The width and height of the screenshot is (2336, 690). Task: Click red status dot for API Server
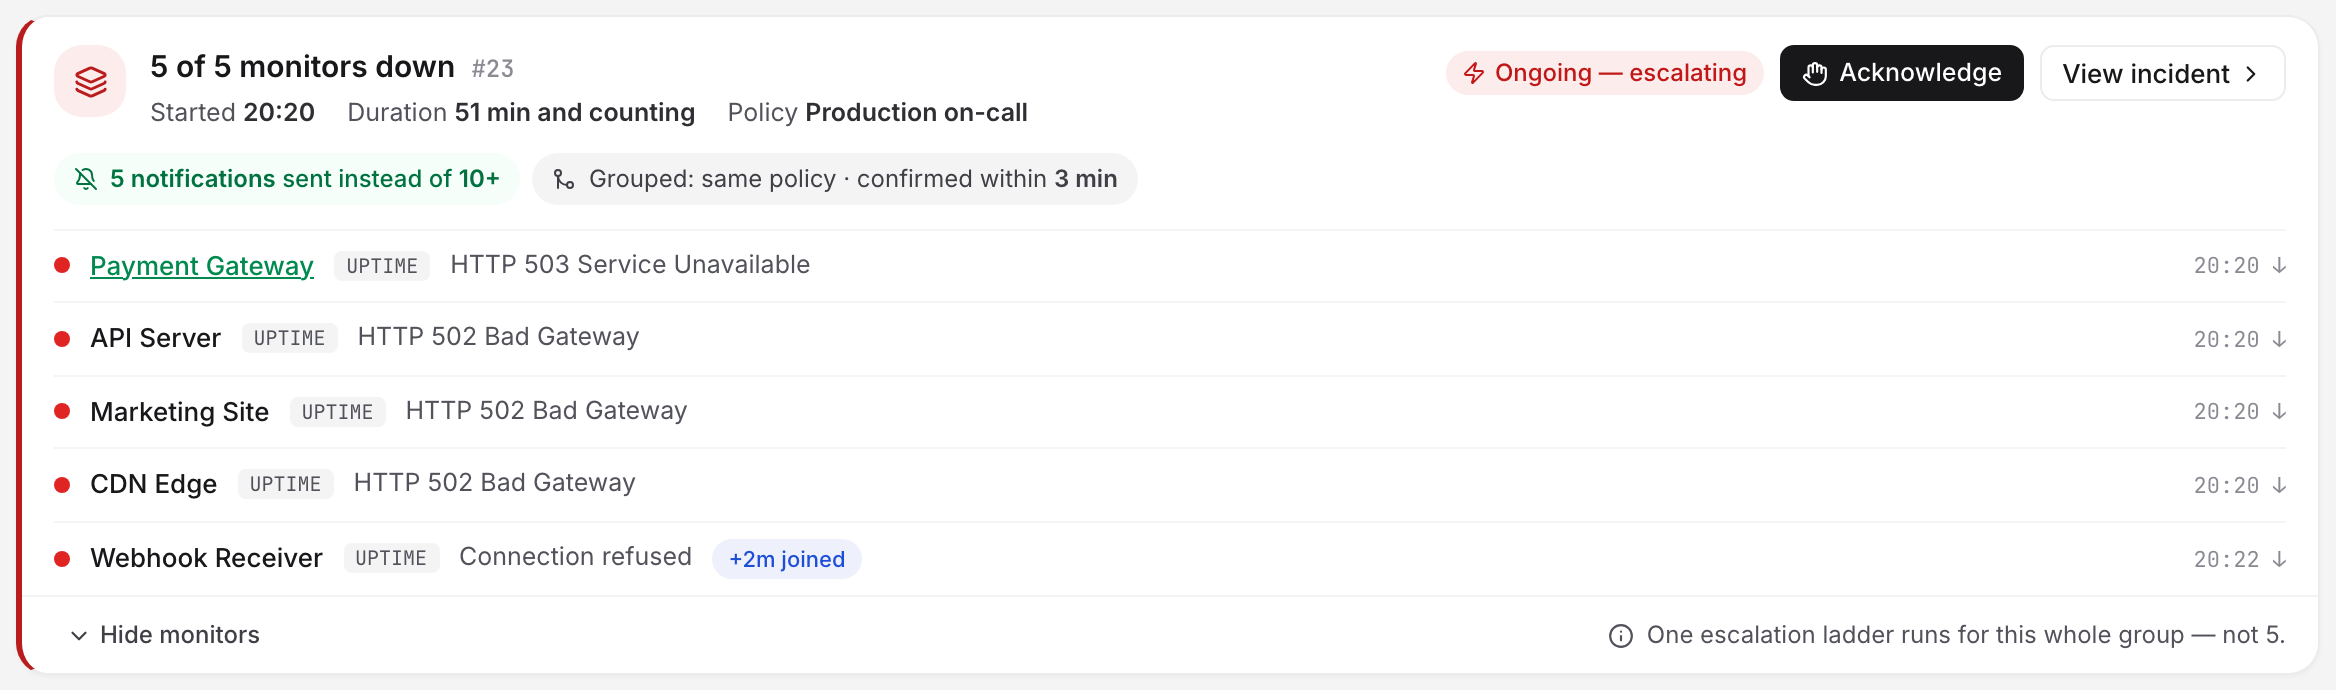62,339
